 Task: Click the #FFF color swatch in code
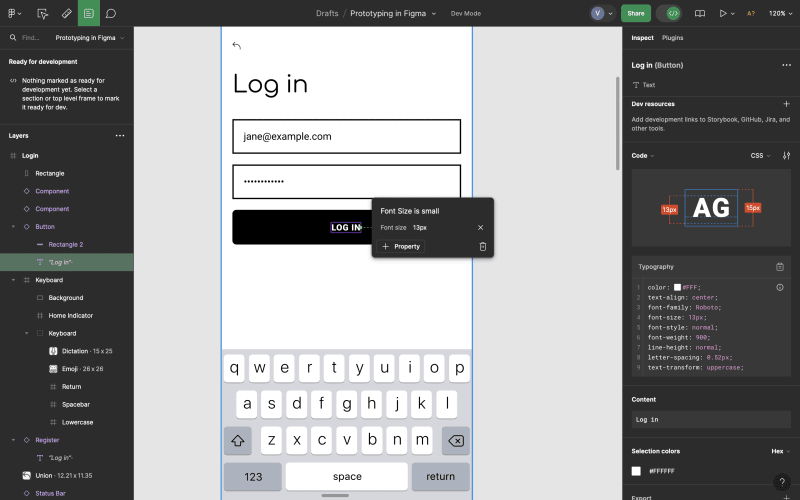tap(677, 287)
